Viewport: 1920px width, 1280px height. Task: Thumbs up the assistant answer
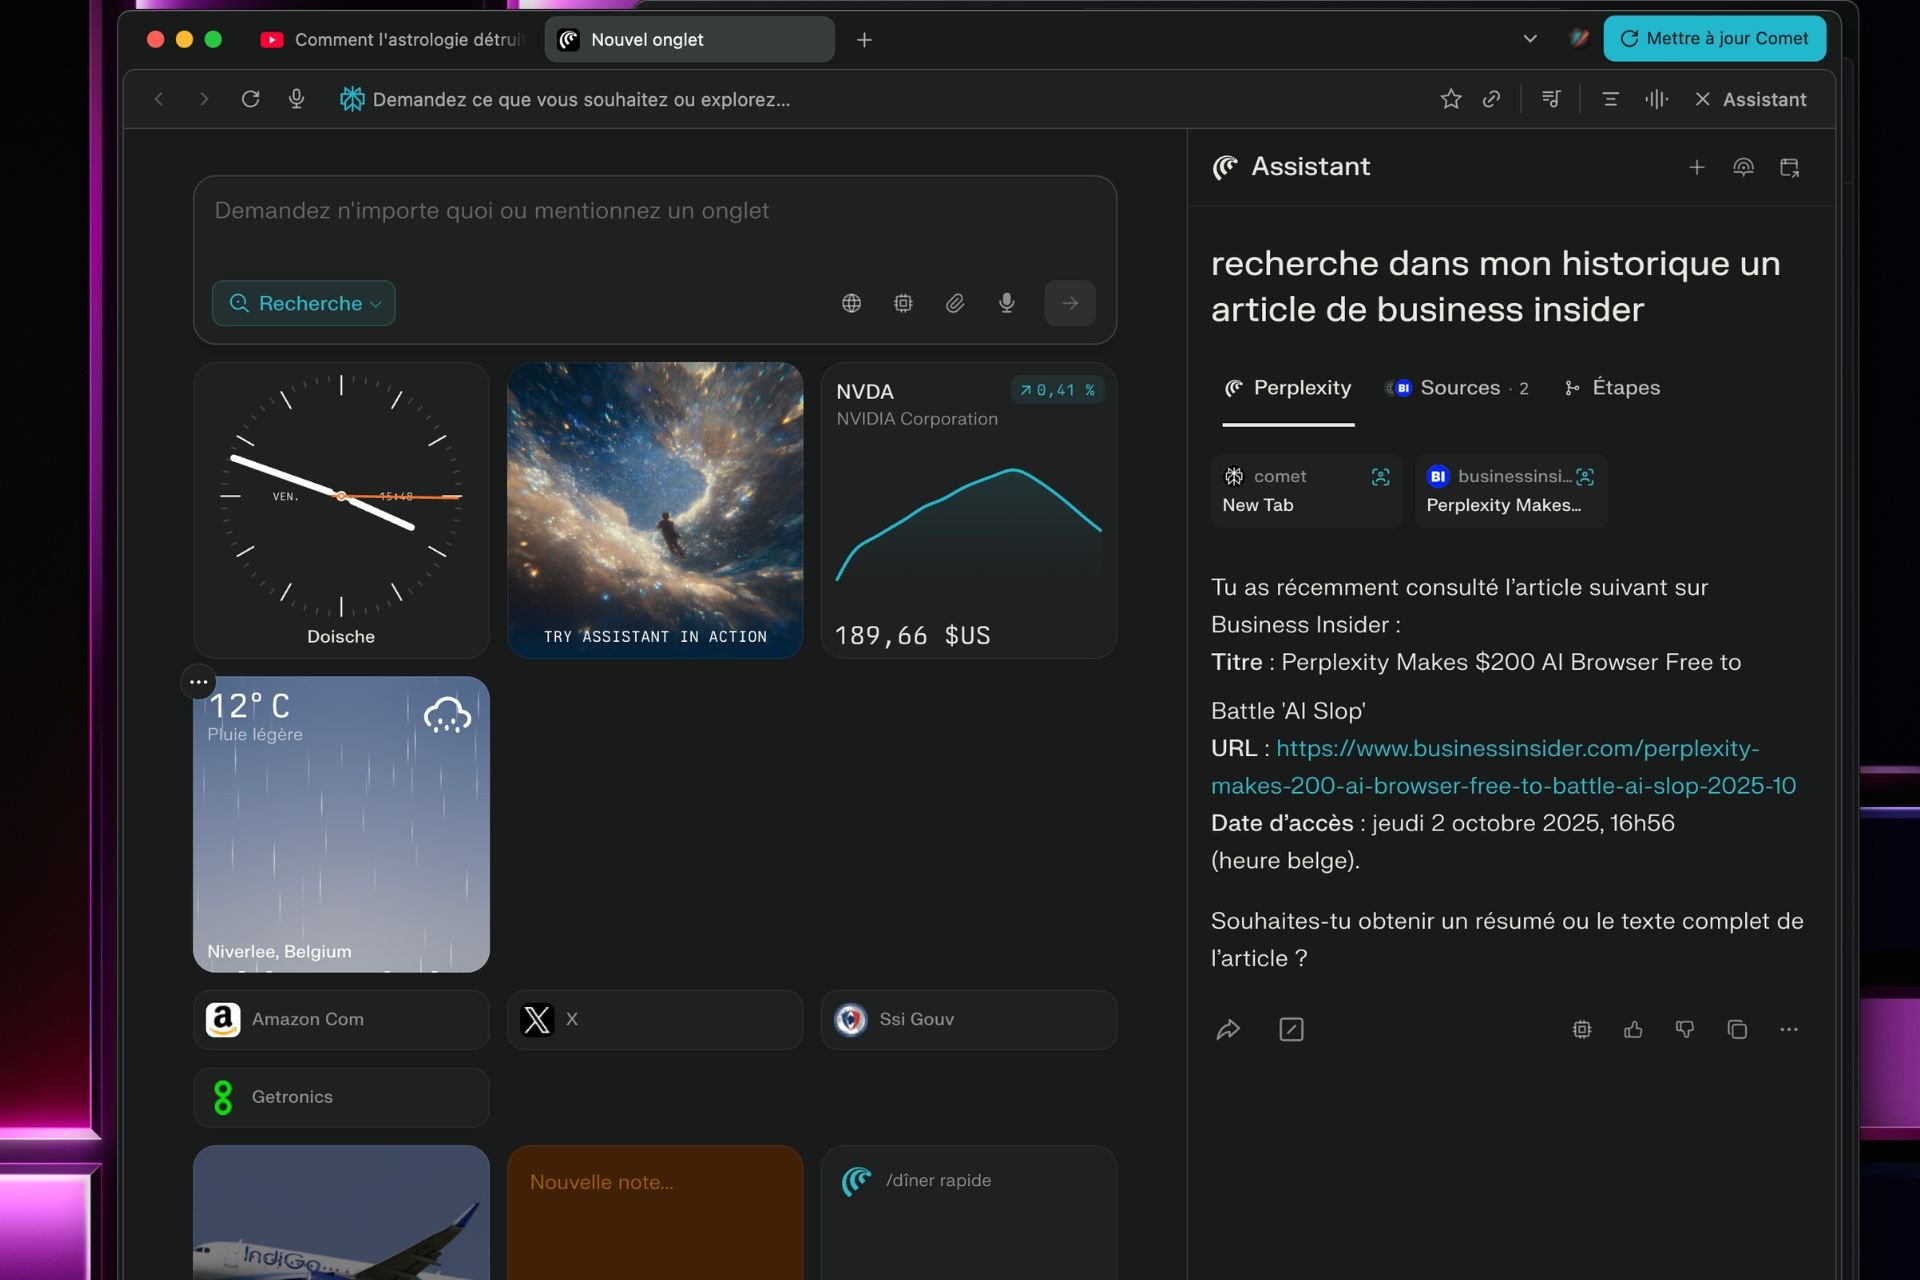tap(1633, 1029)
